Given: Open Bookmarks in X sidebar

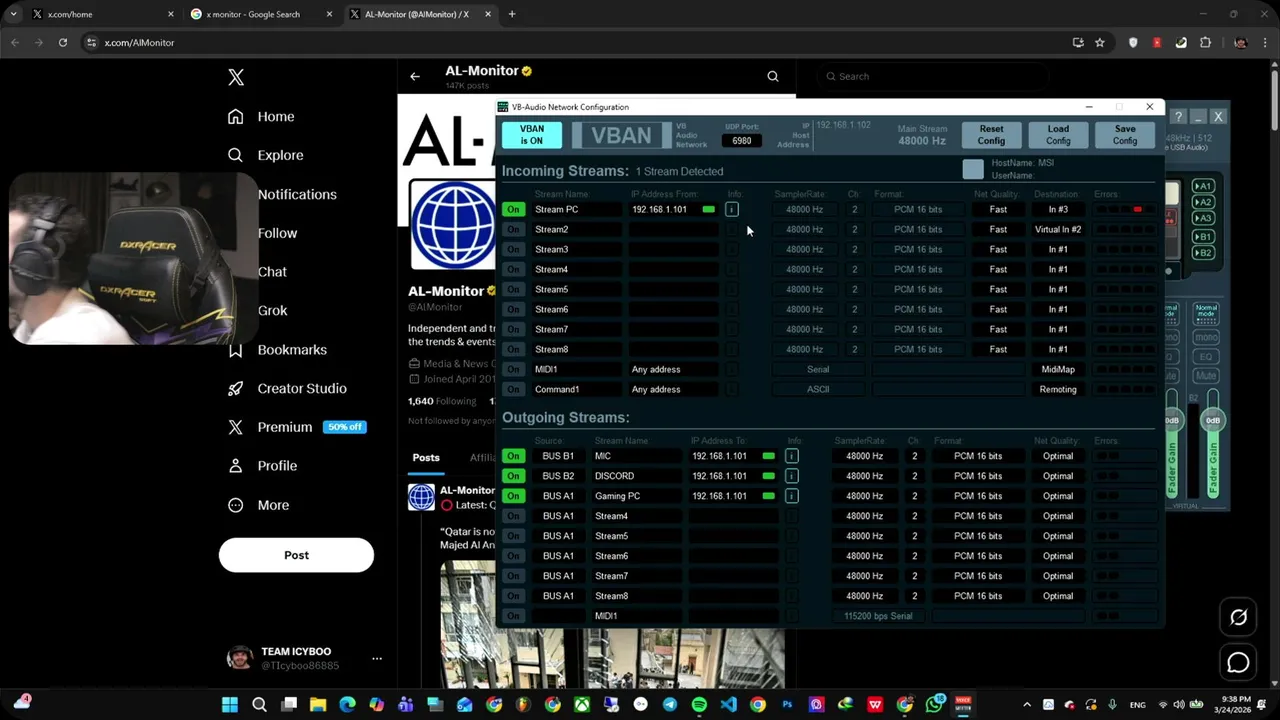Looking at the screenshot, I should coord(292,350).
